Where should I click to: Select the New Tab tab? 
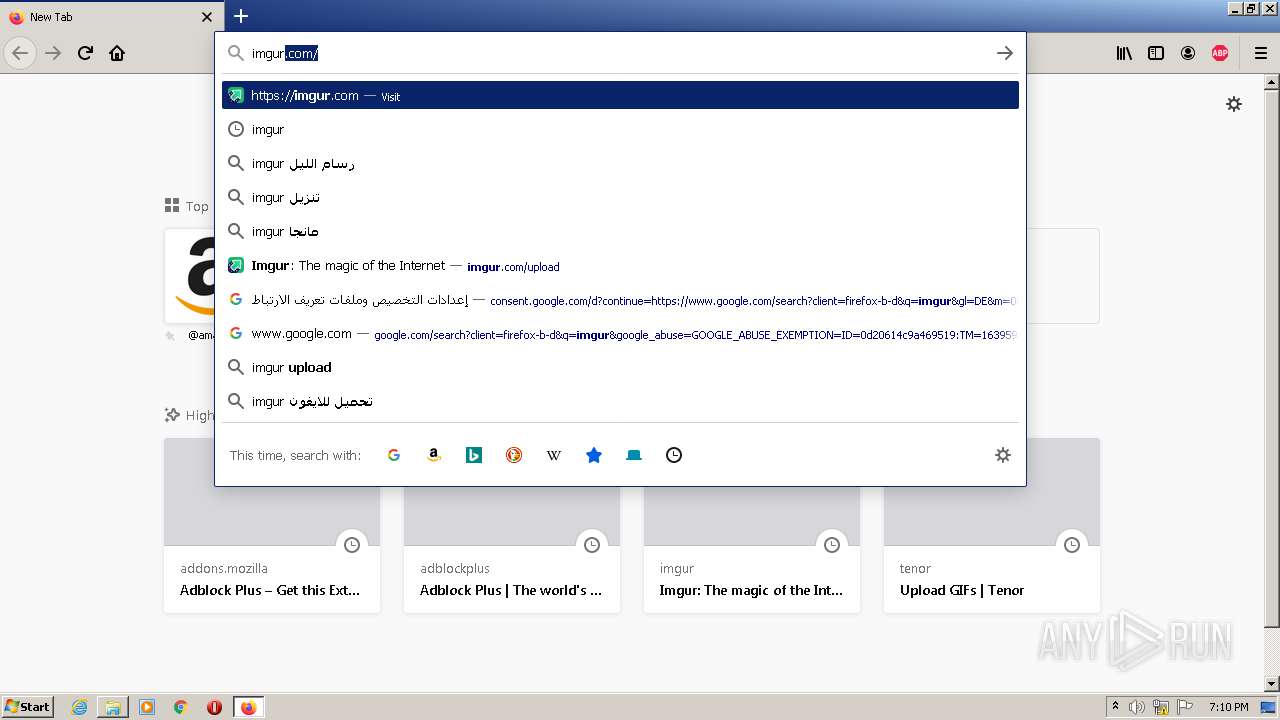pos(111,17)
